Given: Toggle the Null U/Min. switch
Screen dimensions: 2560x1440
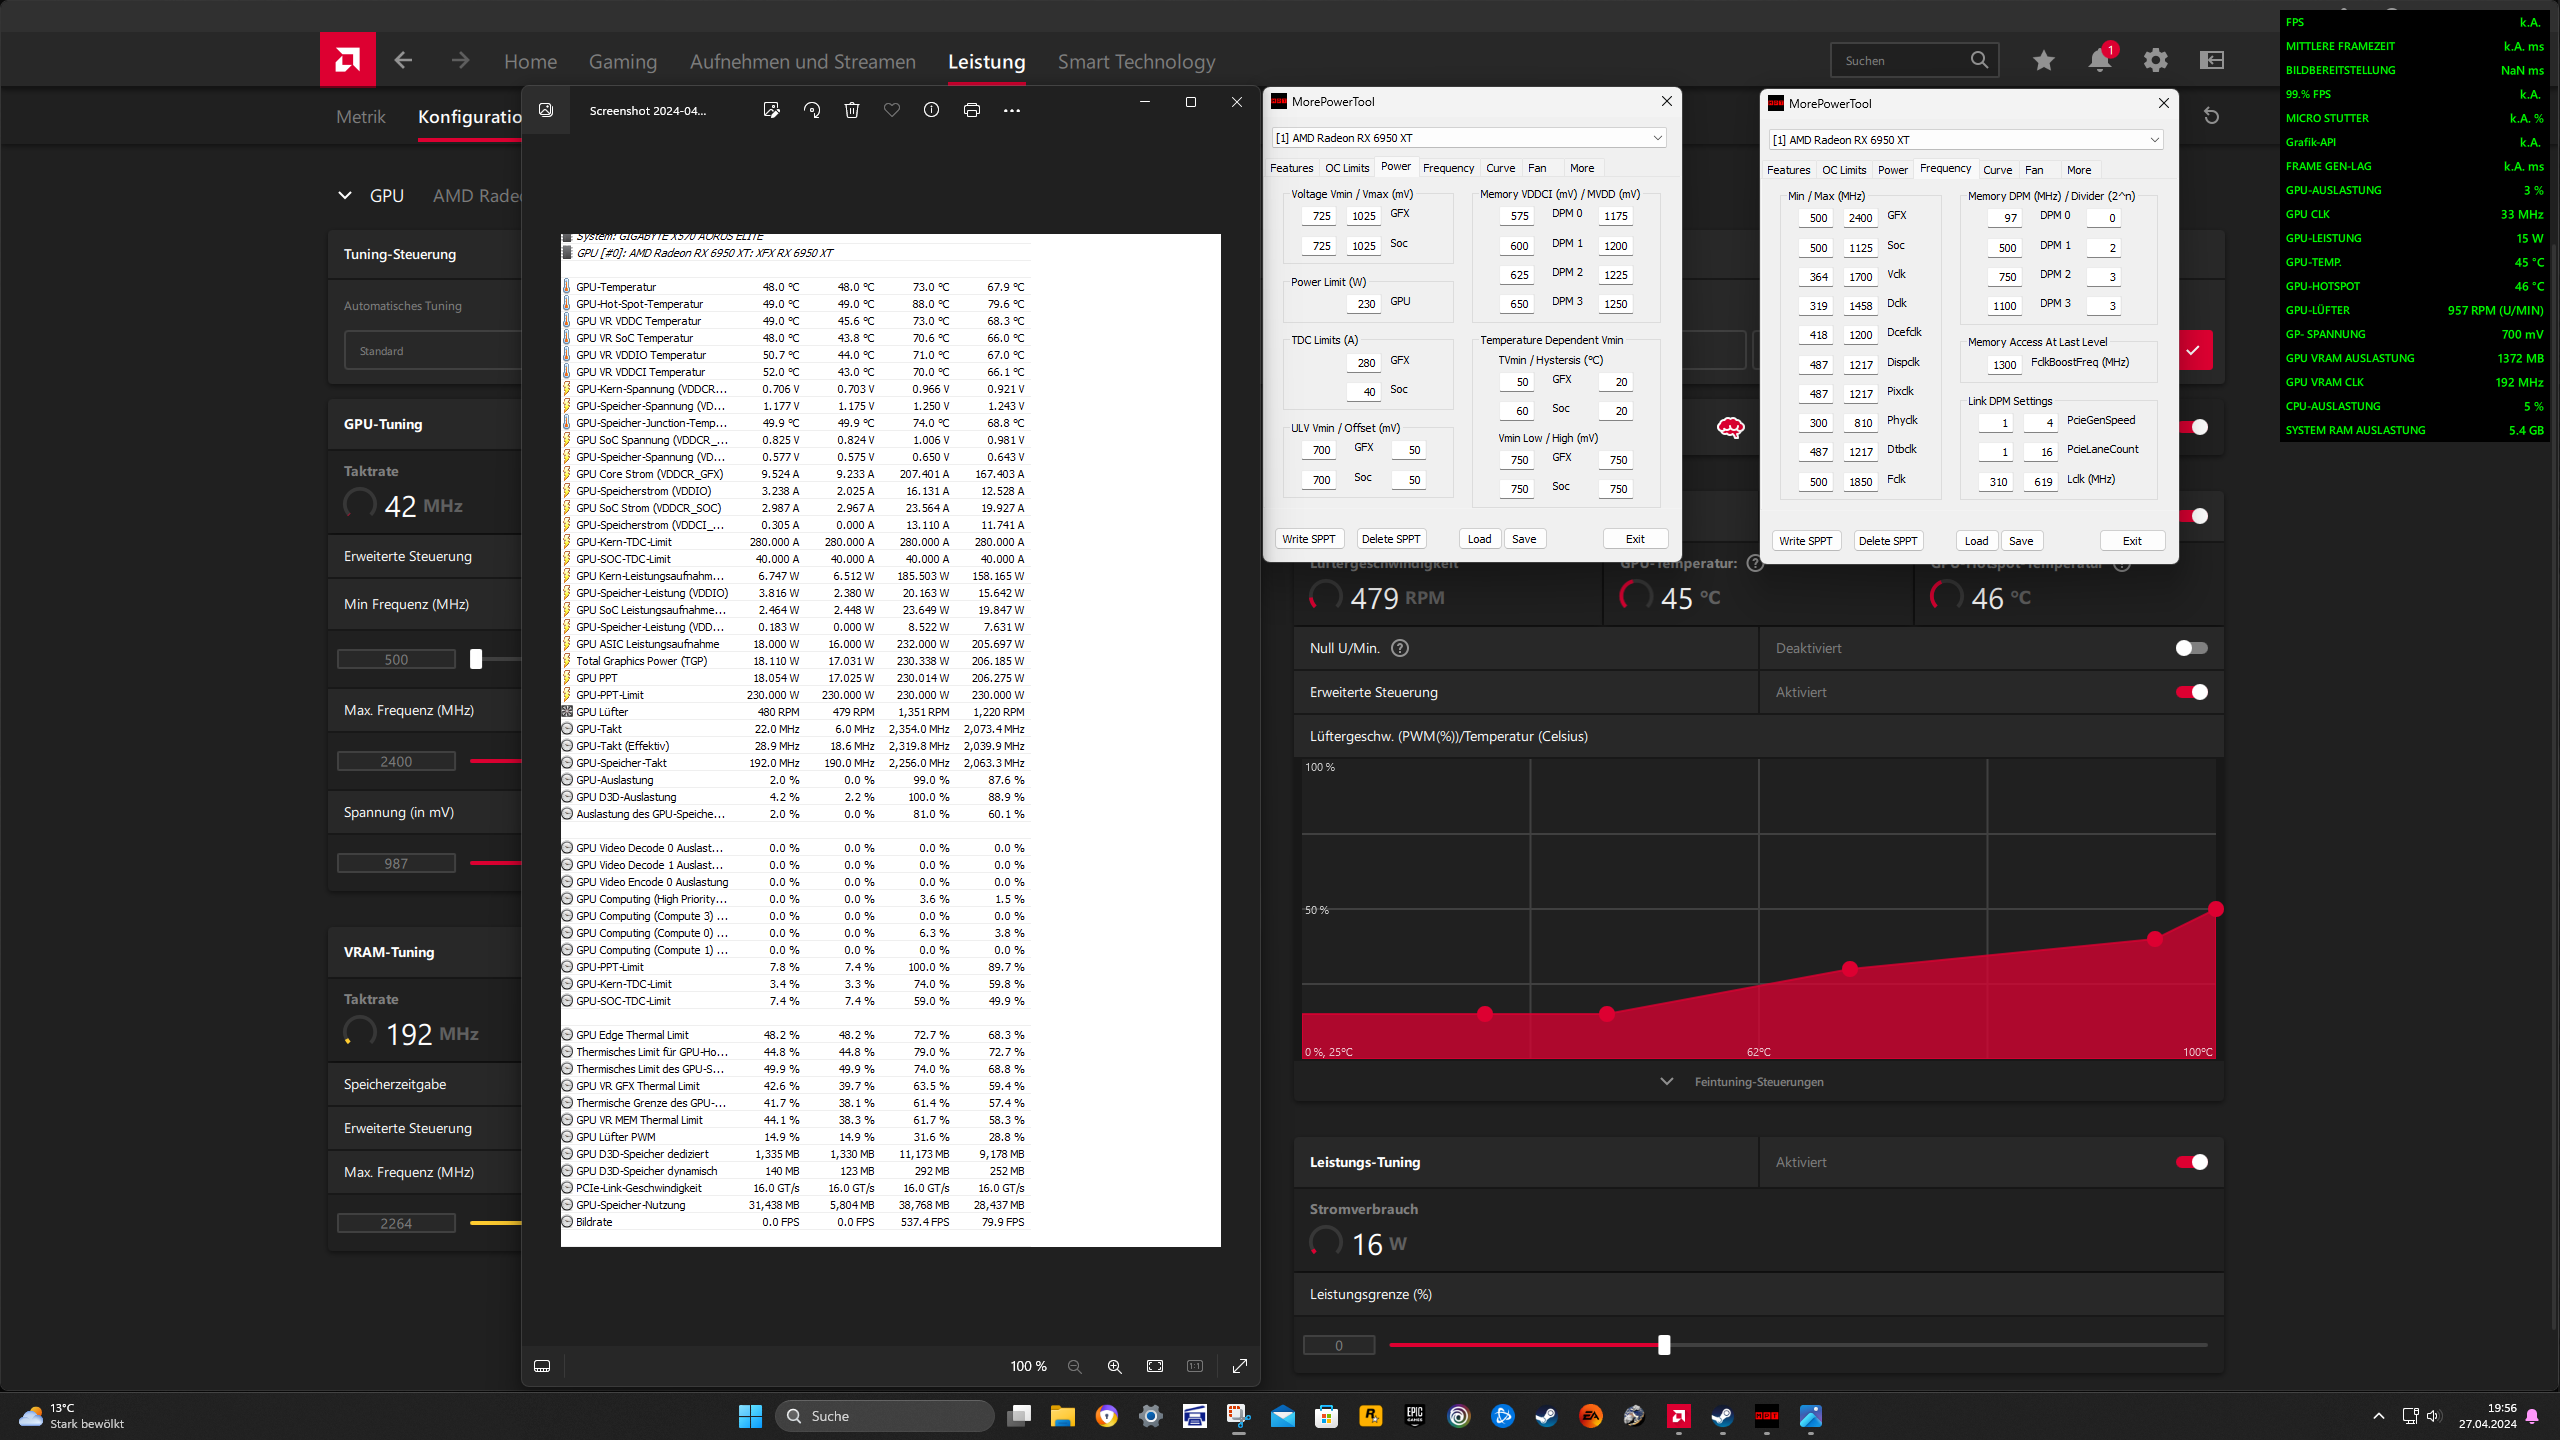Looking at the screenshot, I should 2191,648.
